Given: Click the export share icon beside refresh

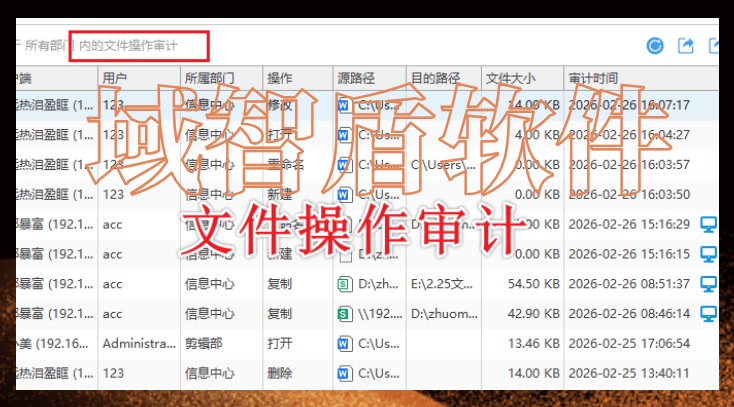Looking at the screenshot, I should (x=686, y=45).
